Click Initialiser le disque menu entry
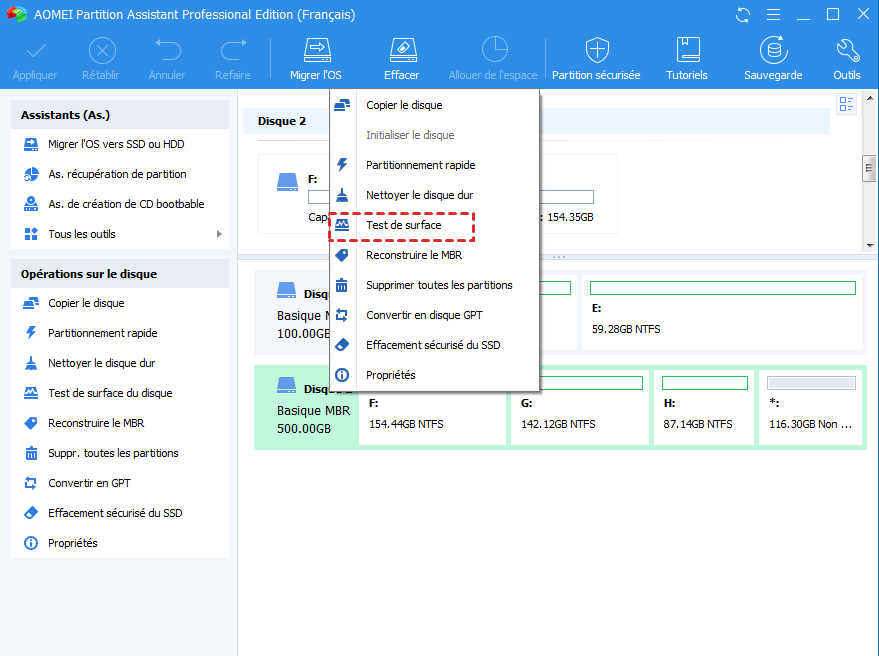 (434, 135)
